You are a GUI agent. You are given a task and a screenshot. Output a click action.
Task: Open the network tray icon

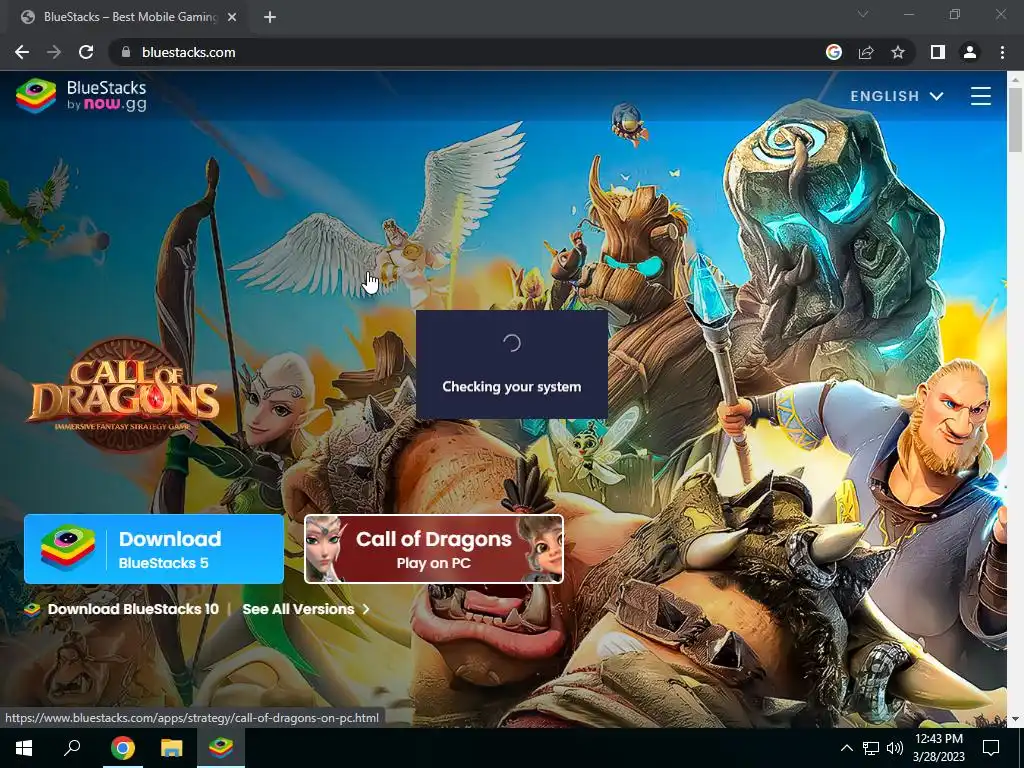point(871,748)
